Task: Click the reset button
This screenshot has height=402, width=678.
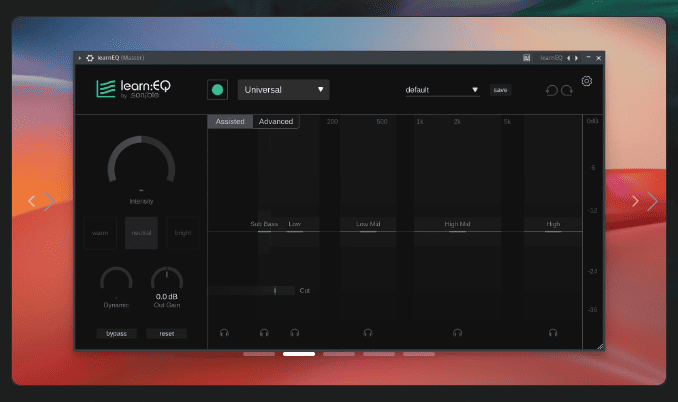Action: click(x=166, y=334)
